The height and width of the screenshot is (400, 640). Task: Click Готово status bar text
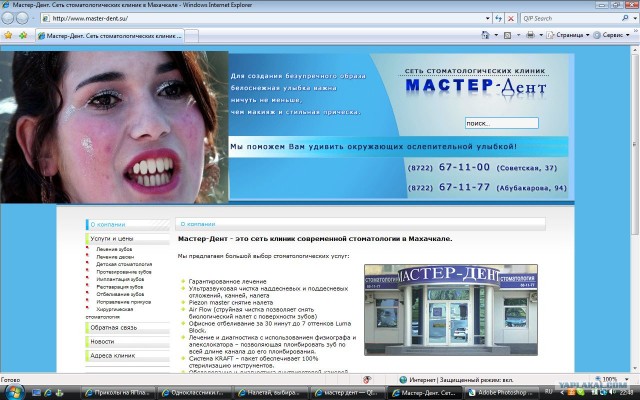click(x=11, y=380)
